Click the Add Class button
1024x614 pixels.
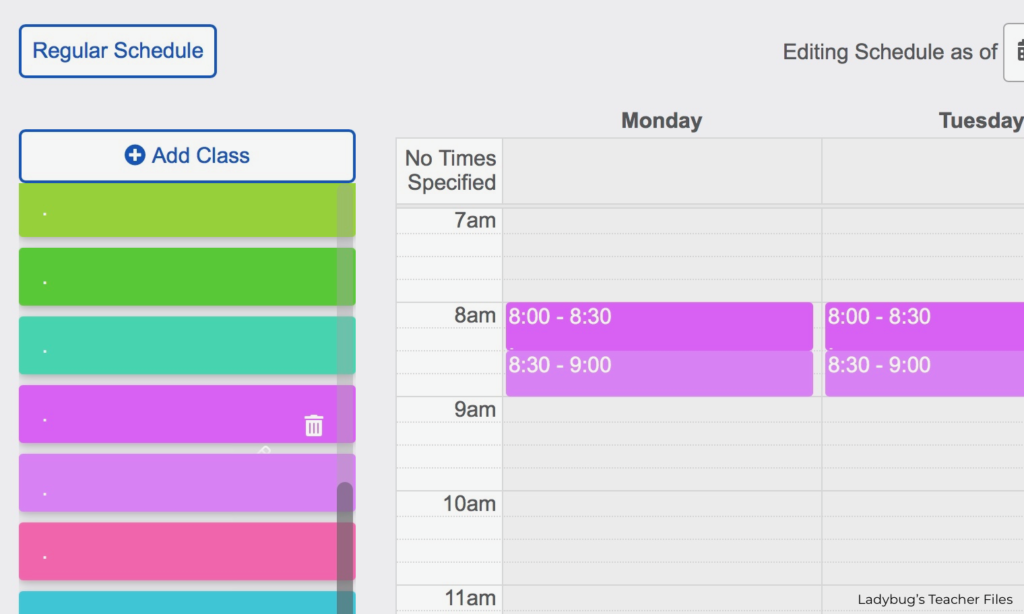(187, 156)
